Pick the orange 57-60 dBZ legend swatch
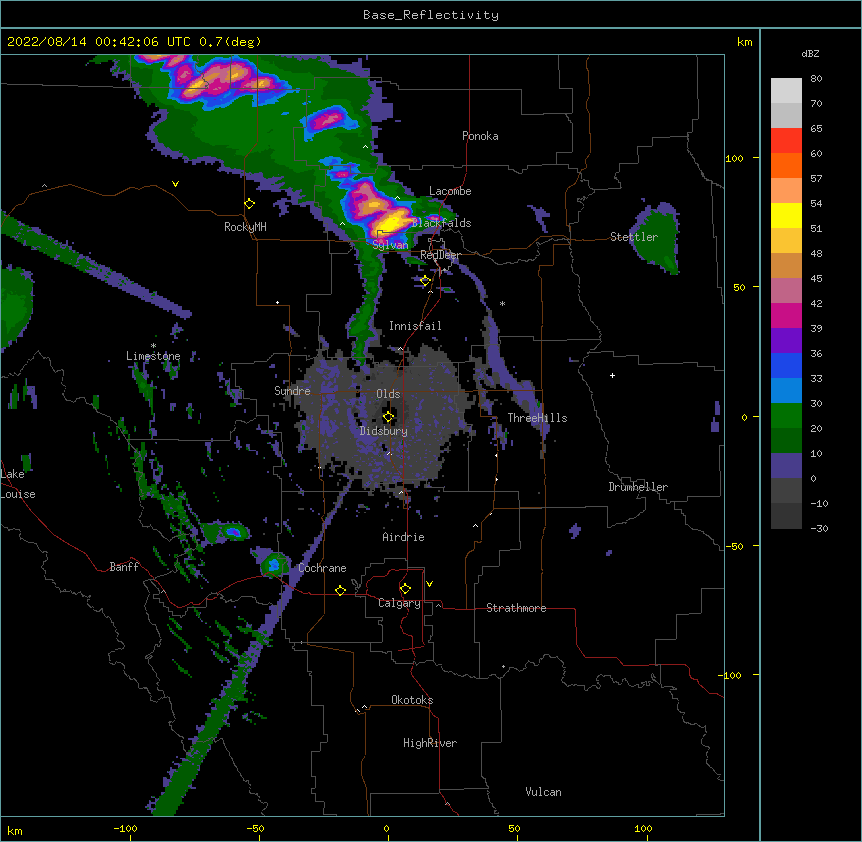 tap(786, 165)
